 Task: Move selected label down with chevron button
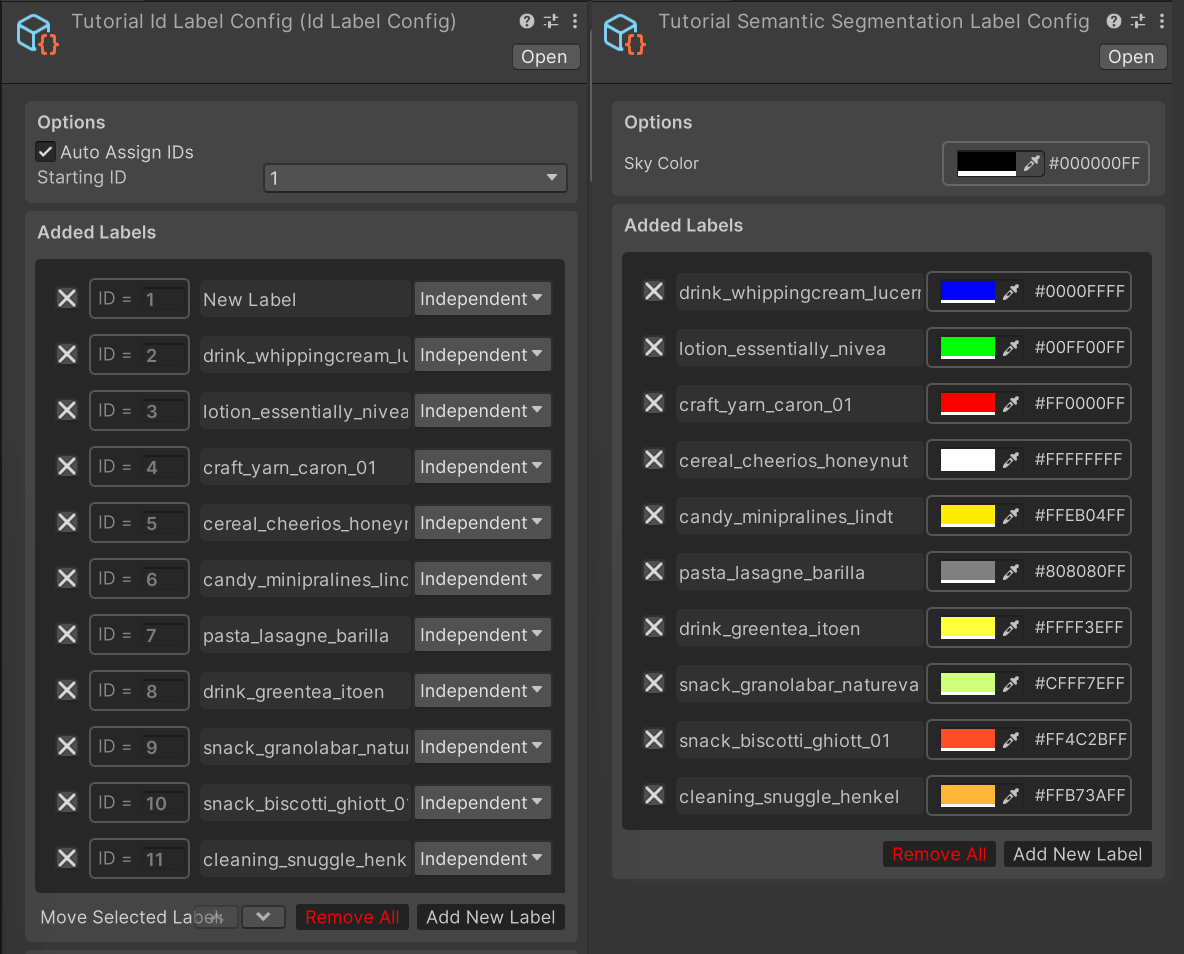[x=263, y=917]
